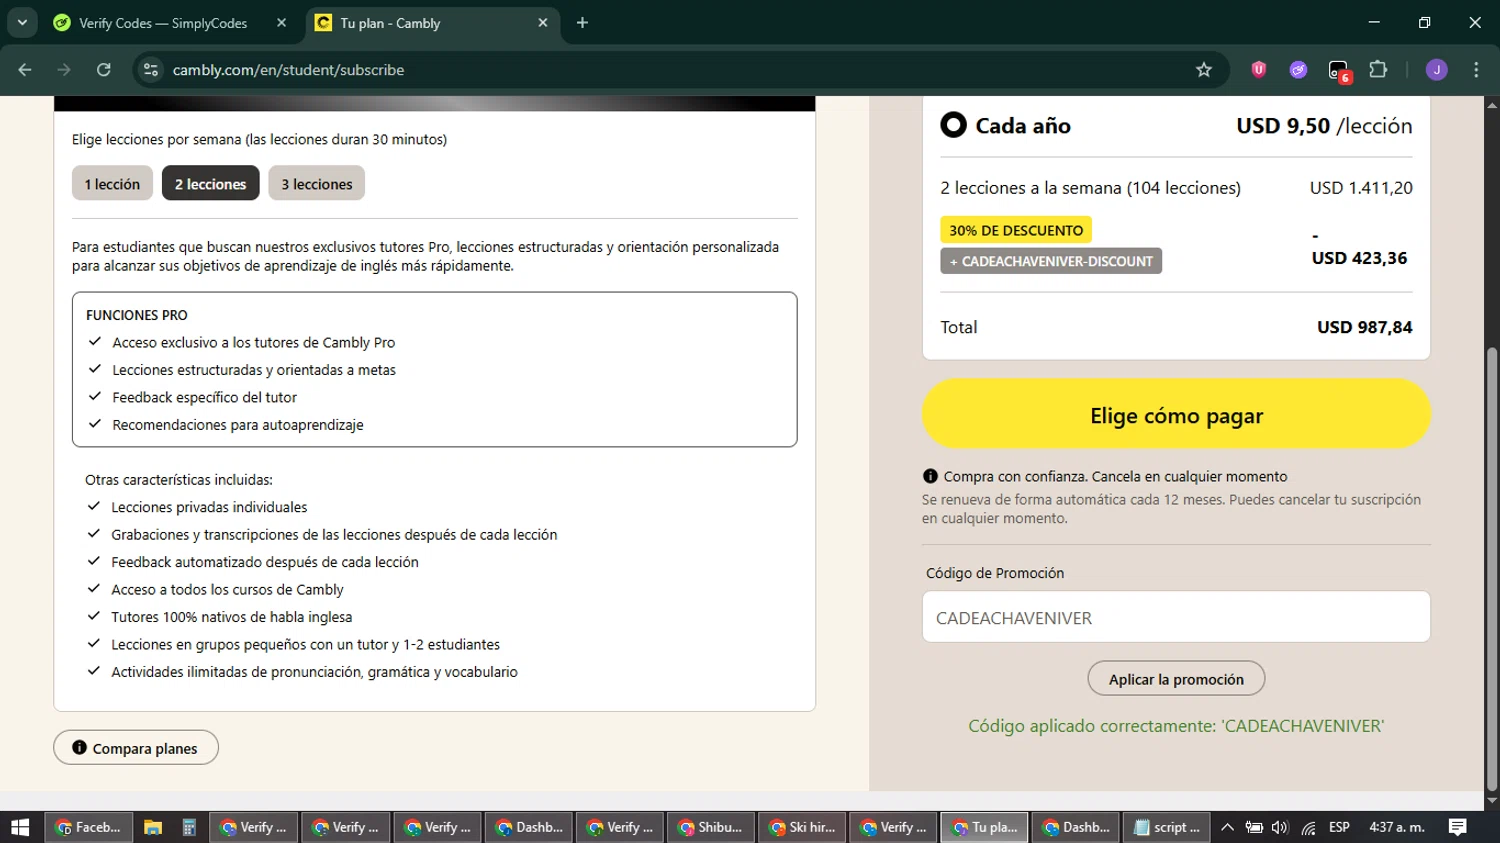
Task: Click the FUNCIONES PRO heading
Action: coord(137,315)
